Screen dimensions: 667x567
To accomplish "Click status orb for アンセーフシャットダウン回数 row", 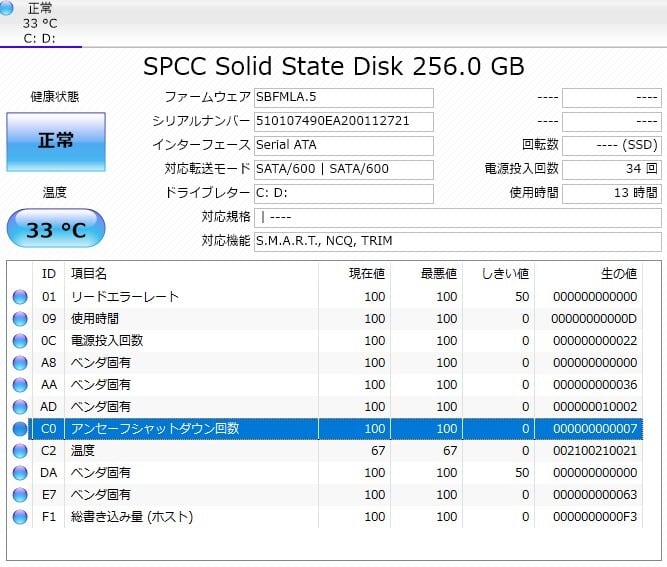I will [x=20, y=429].
